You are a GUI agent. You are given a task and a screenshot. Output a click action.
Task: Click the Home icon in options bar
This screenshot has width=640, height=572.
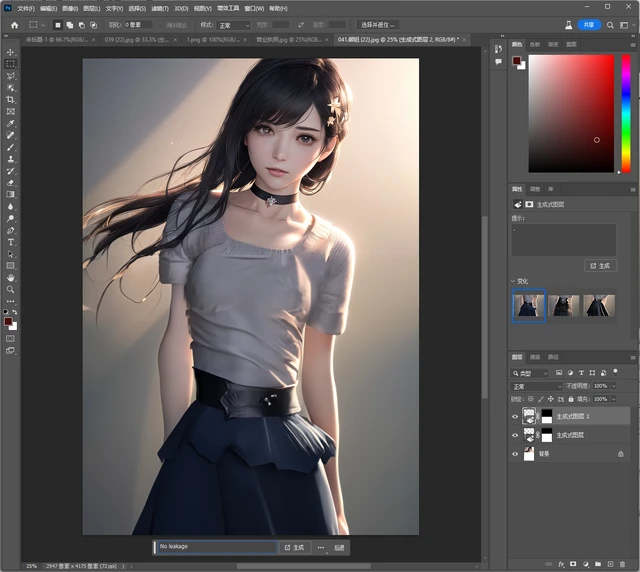coord(14,24)
